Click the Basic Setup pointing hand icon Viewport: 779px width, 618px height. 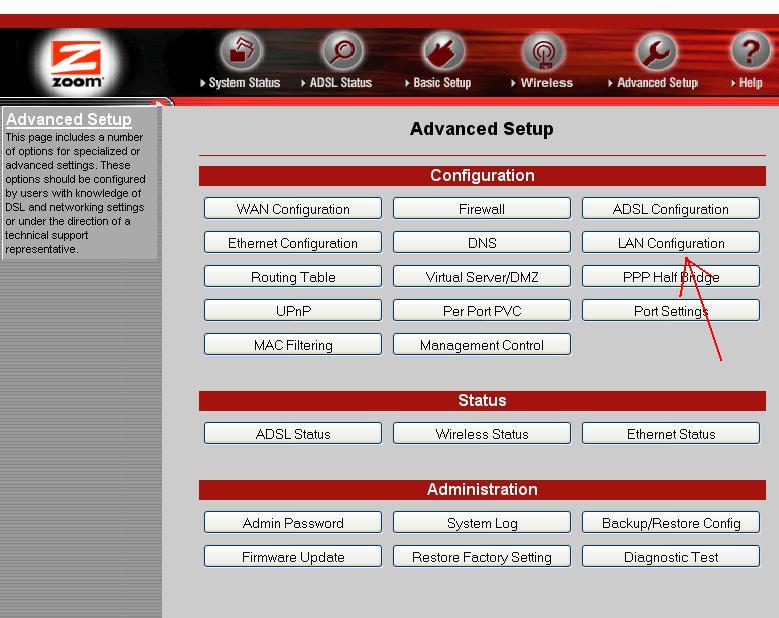[x=444, y=51]
